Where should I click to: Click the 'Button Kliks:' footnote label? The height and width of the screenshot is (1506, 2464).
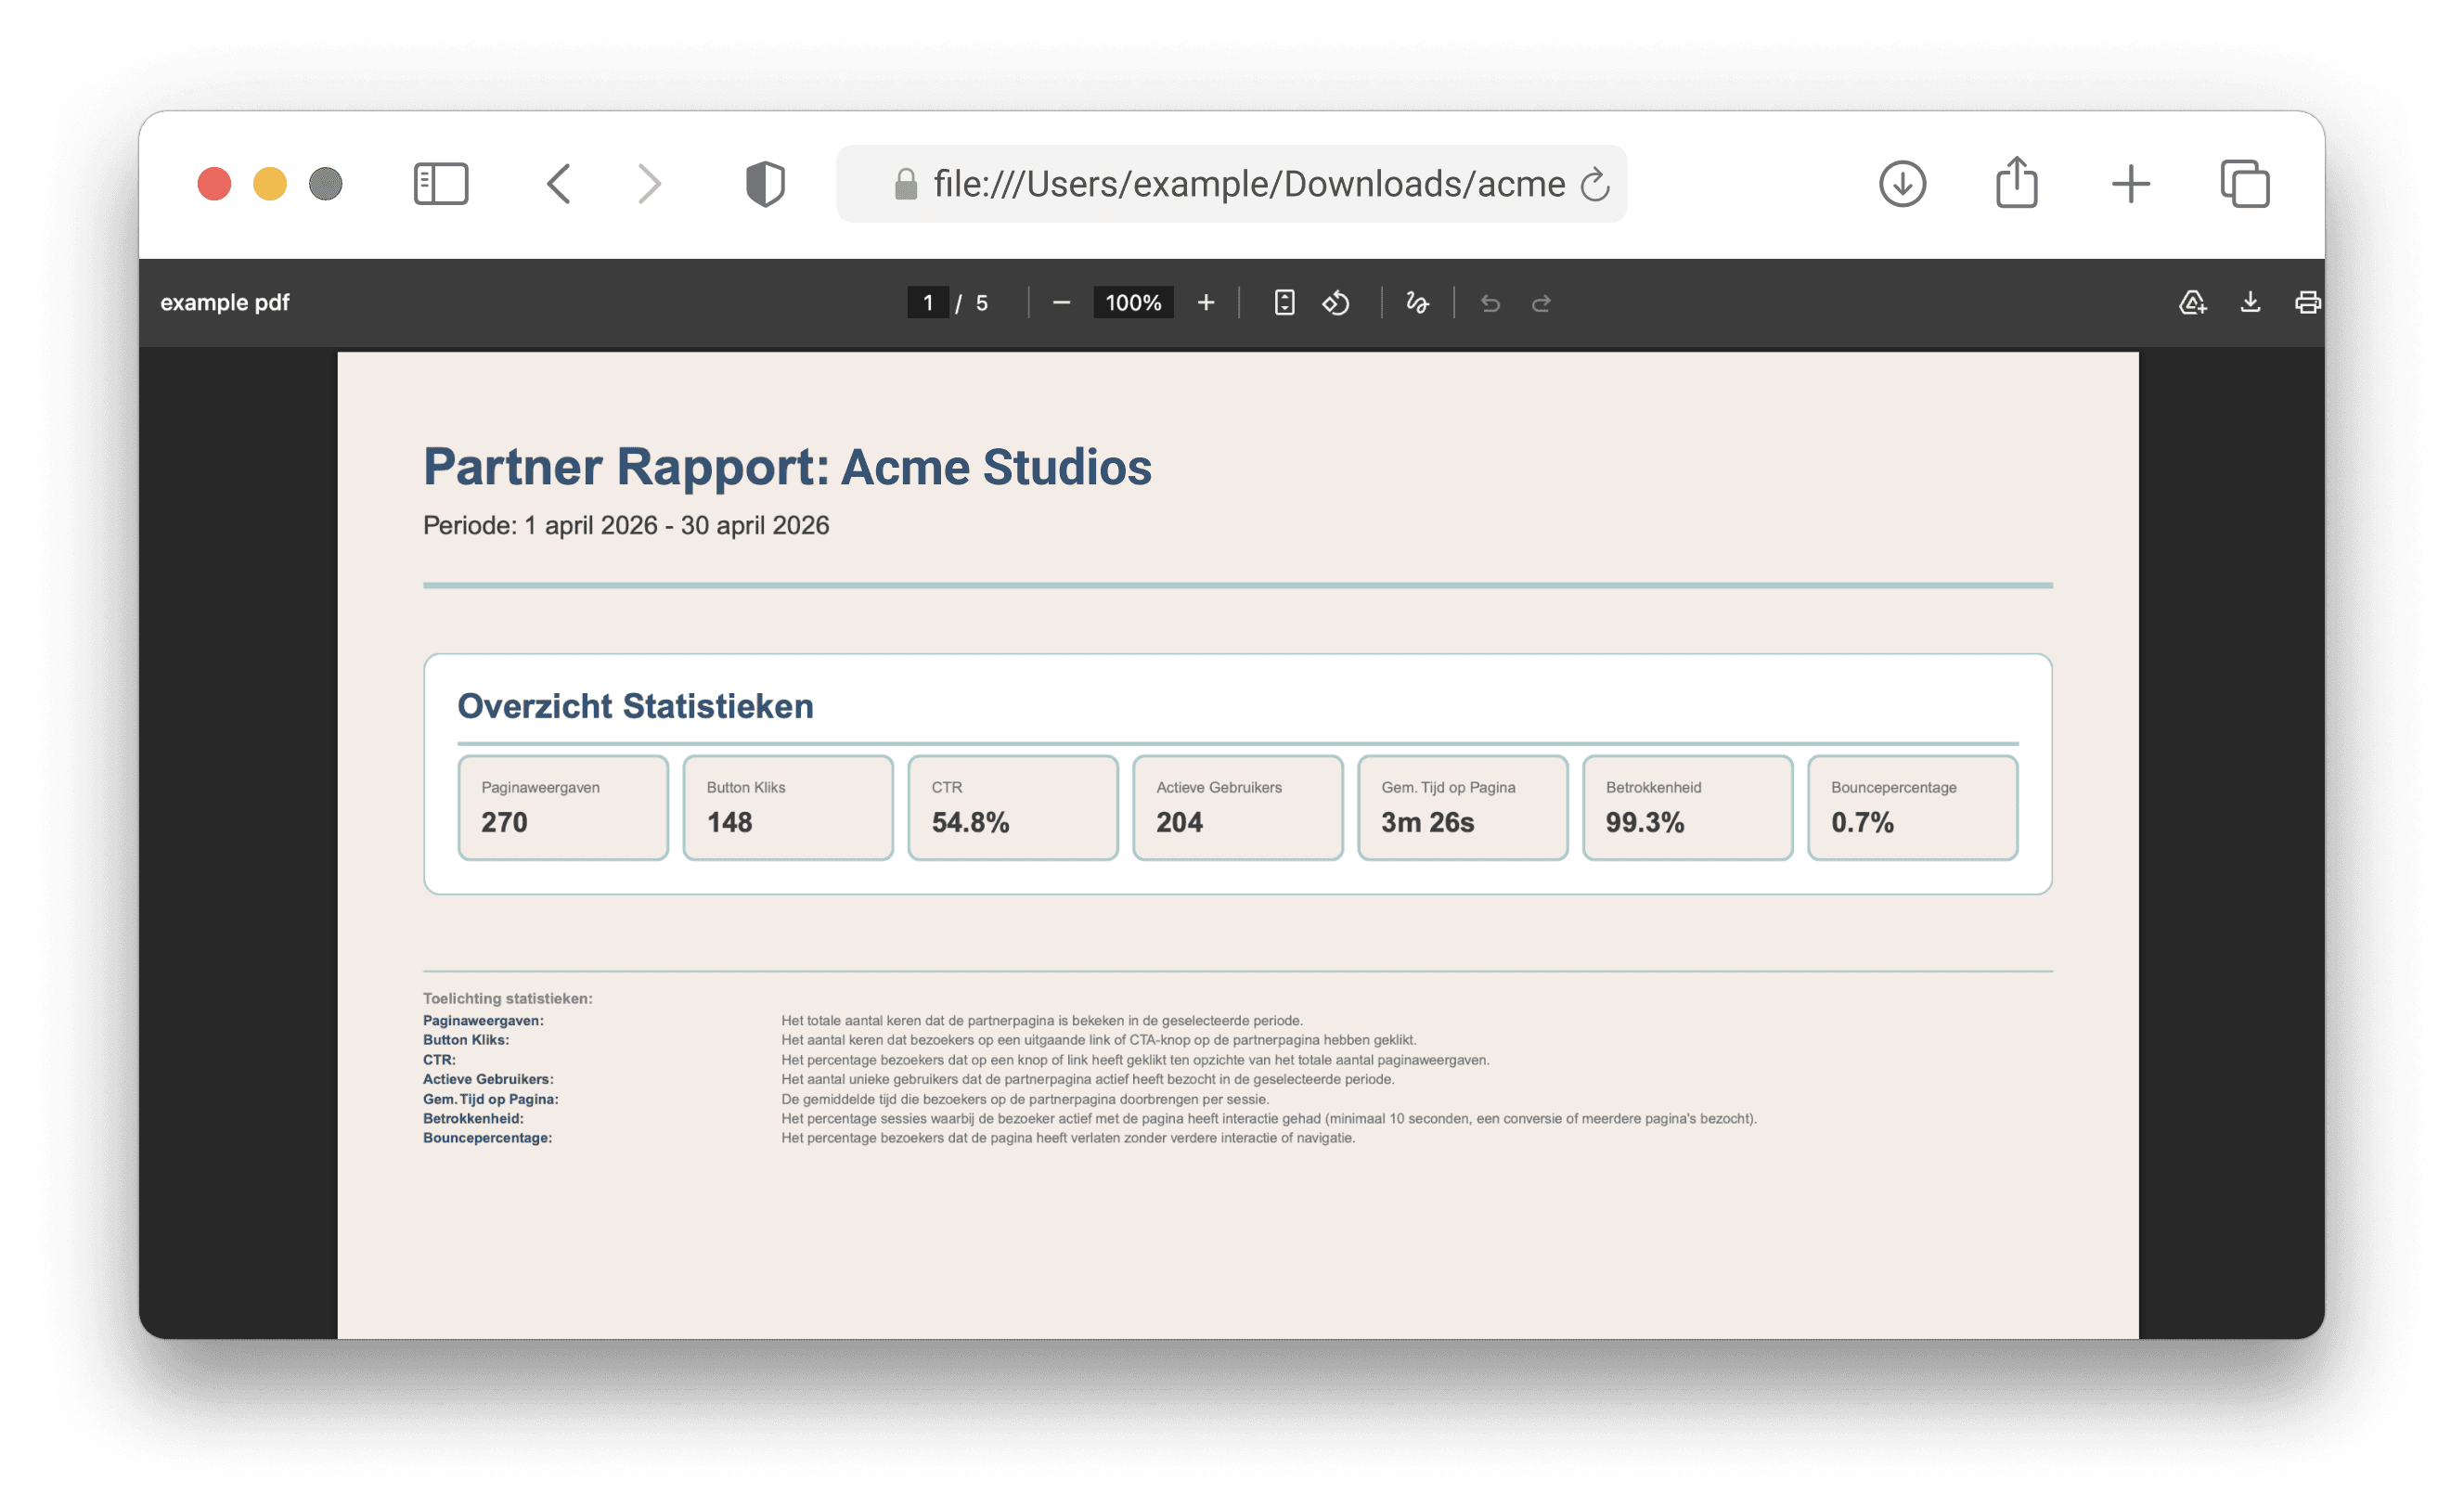click(x=465, y=1040)
